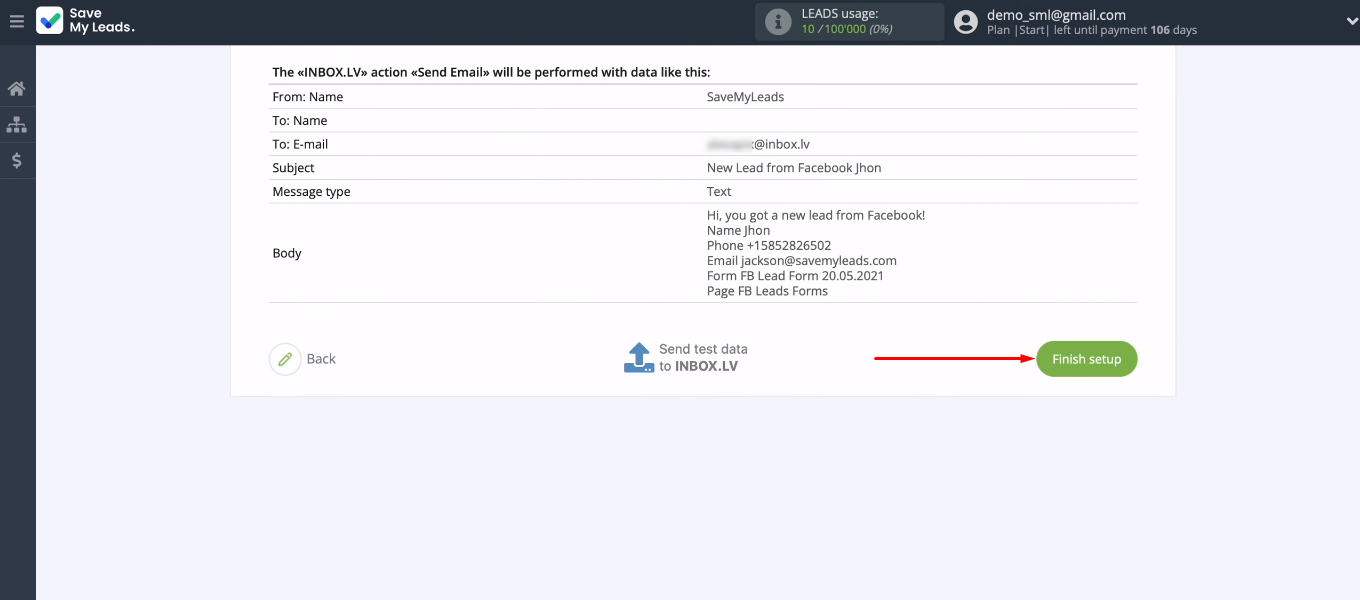Expand the account dropdown chevron

coord(1352,21)
